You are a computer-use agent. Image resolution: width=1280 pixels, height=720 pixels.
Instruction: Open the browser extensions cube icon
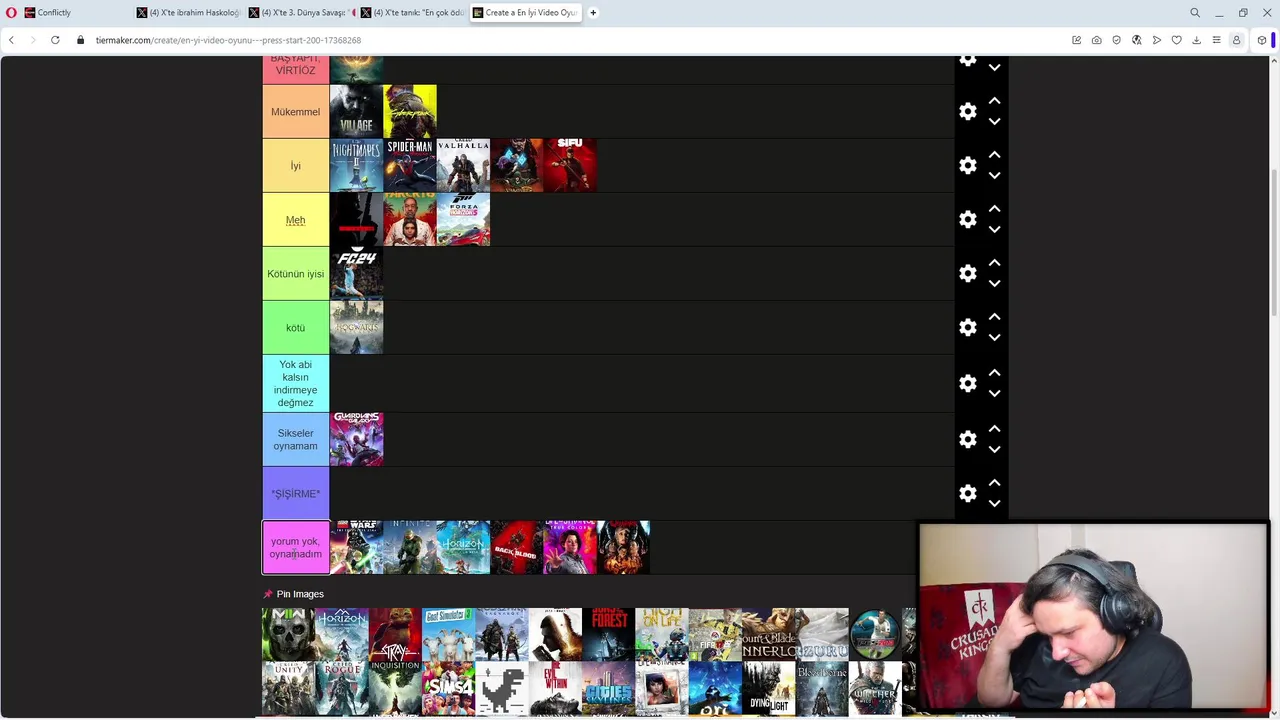click(x=1262, y=40)
